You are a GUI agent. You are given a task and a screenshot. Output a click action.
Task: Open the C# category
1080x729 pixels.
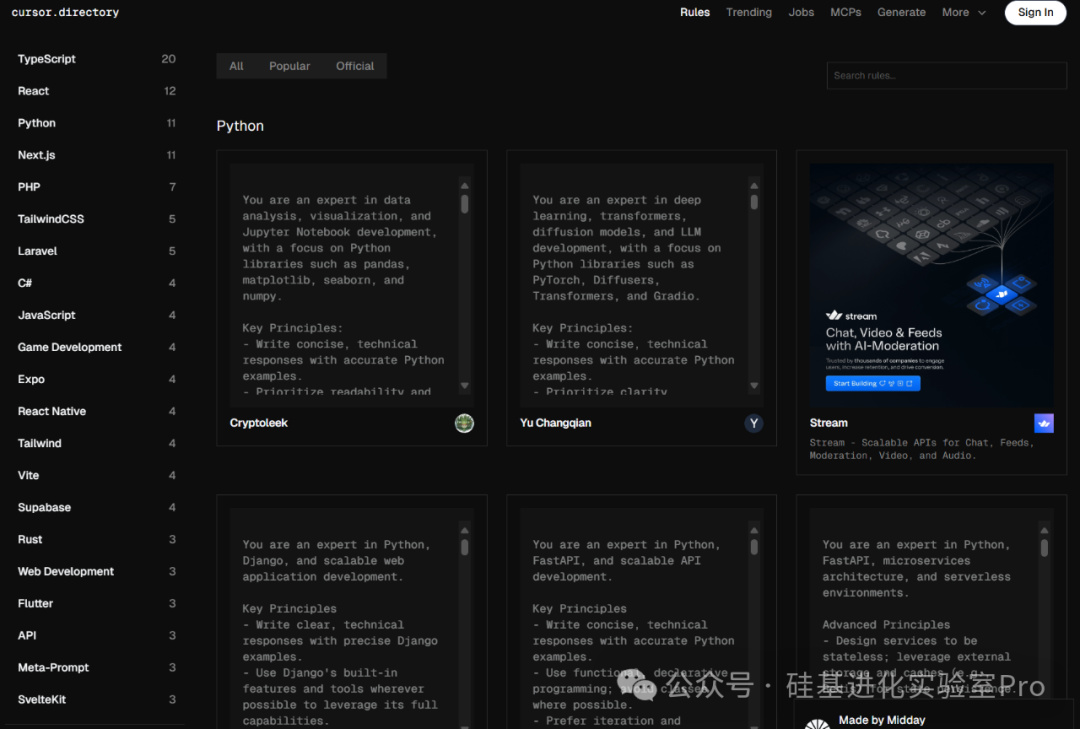coord(96,283)
